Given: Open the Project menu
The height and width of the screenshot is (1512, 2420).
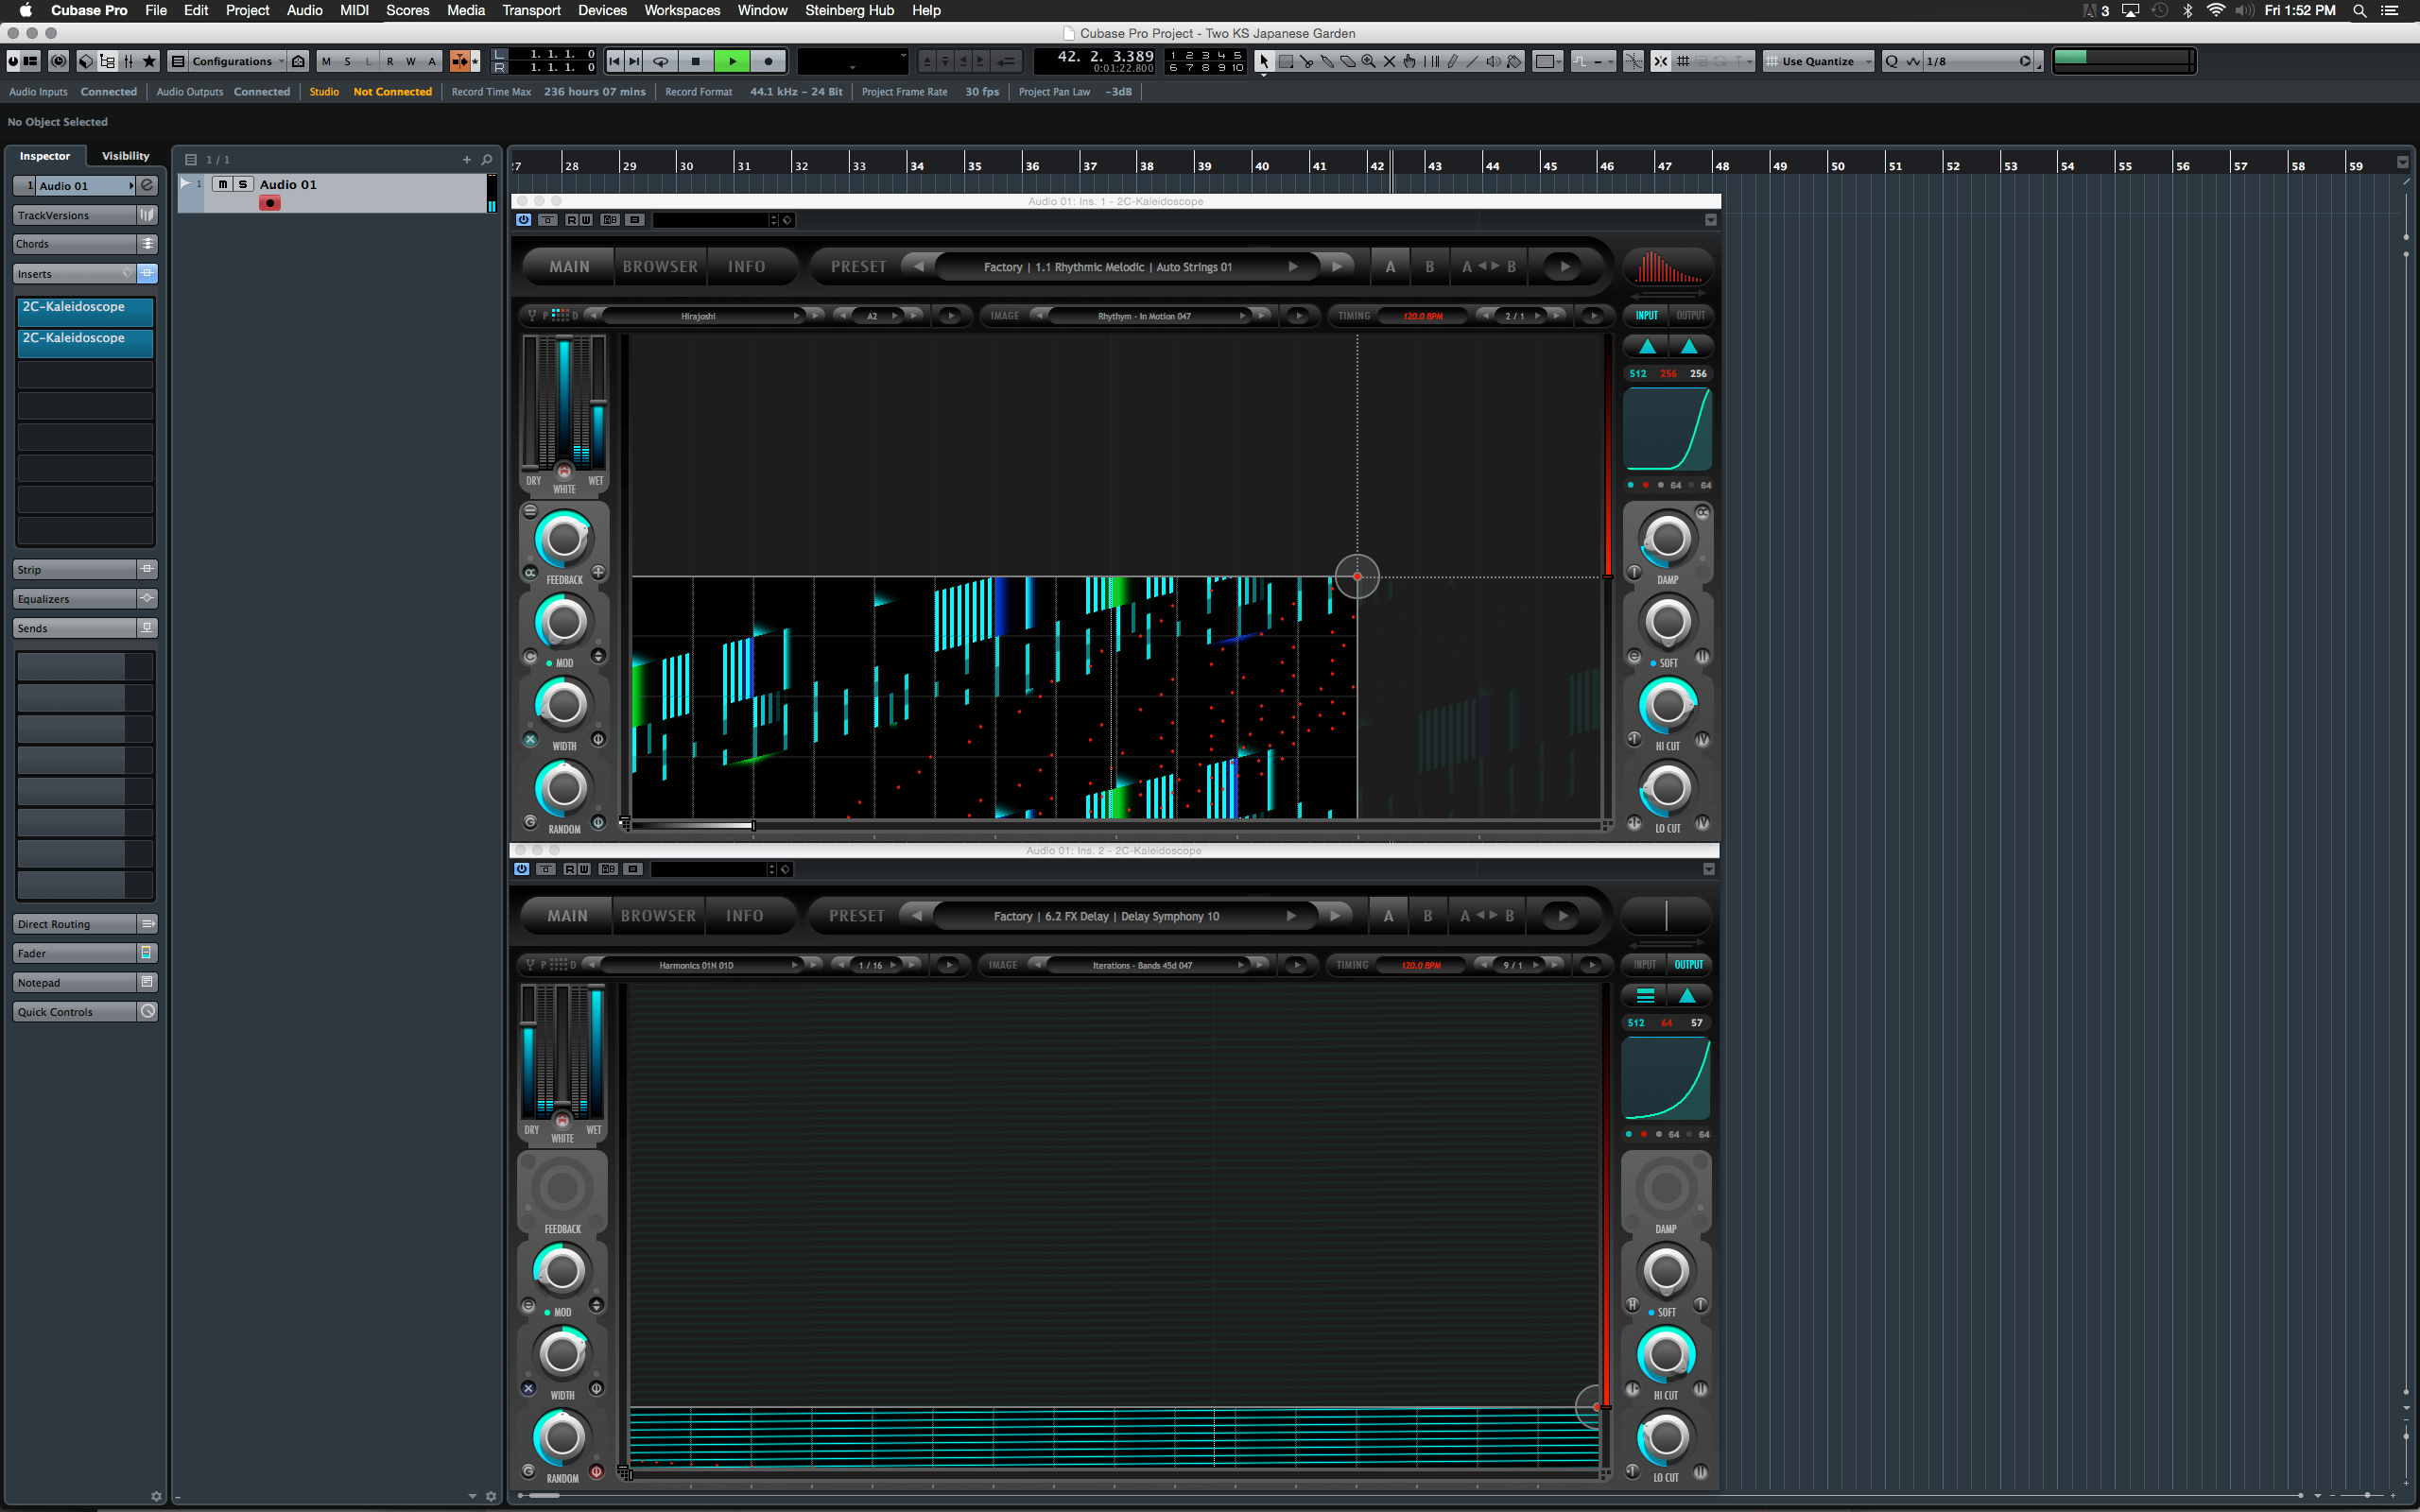Looking at the screenshot, I should point(247,10).
